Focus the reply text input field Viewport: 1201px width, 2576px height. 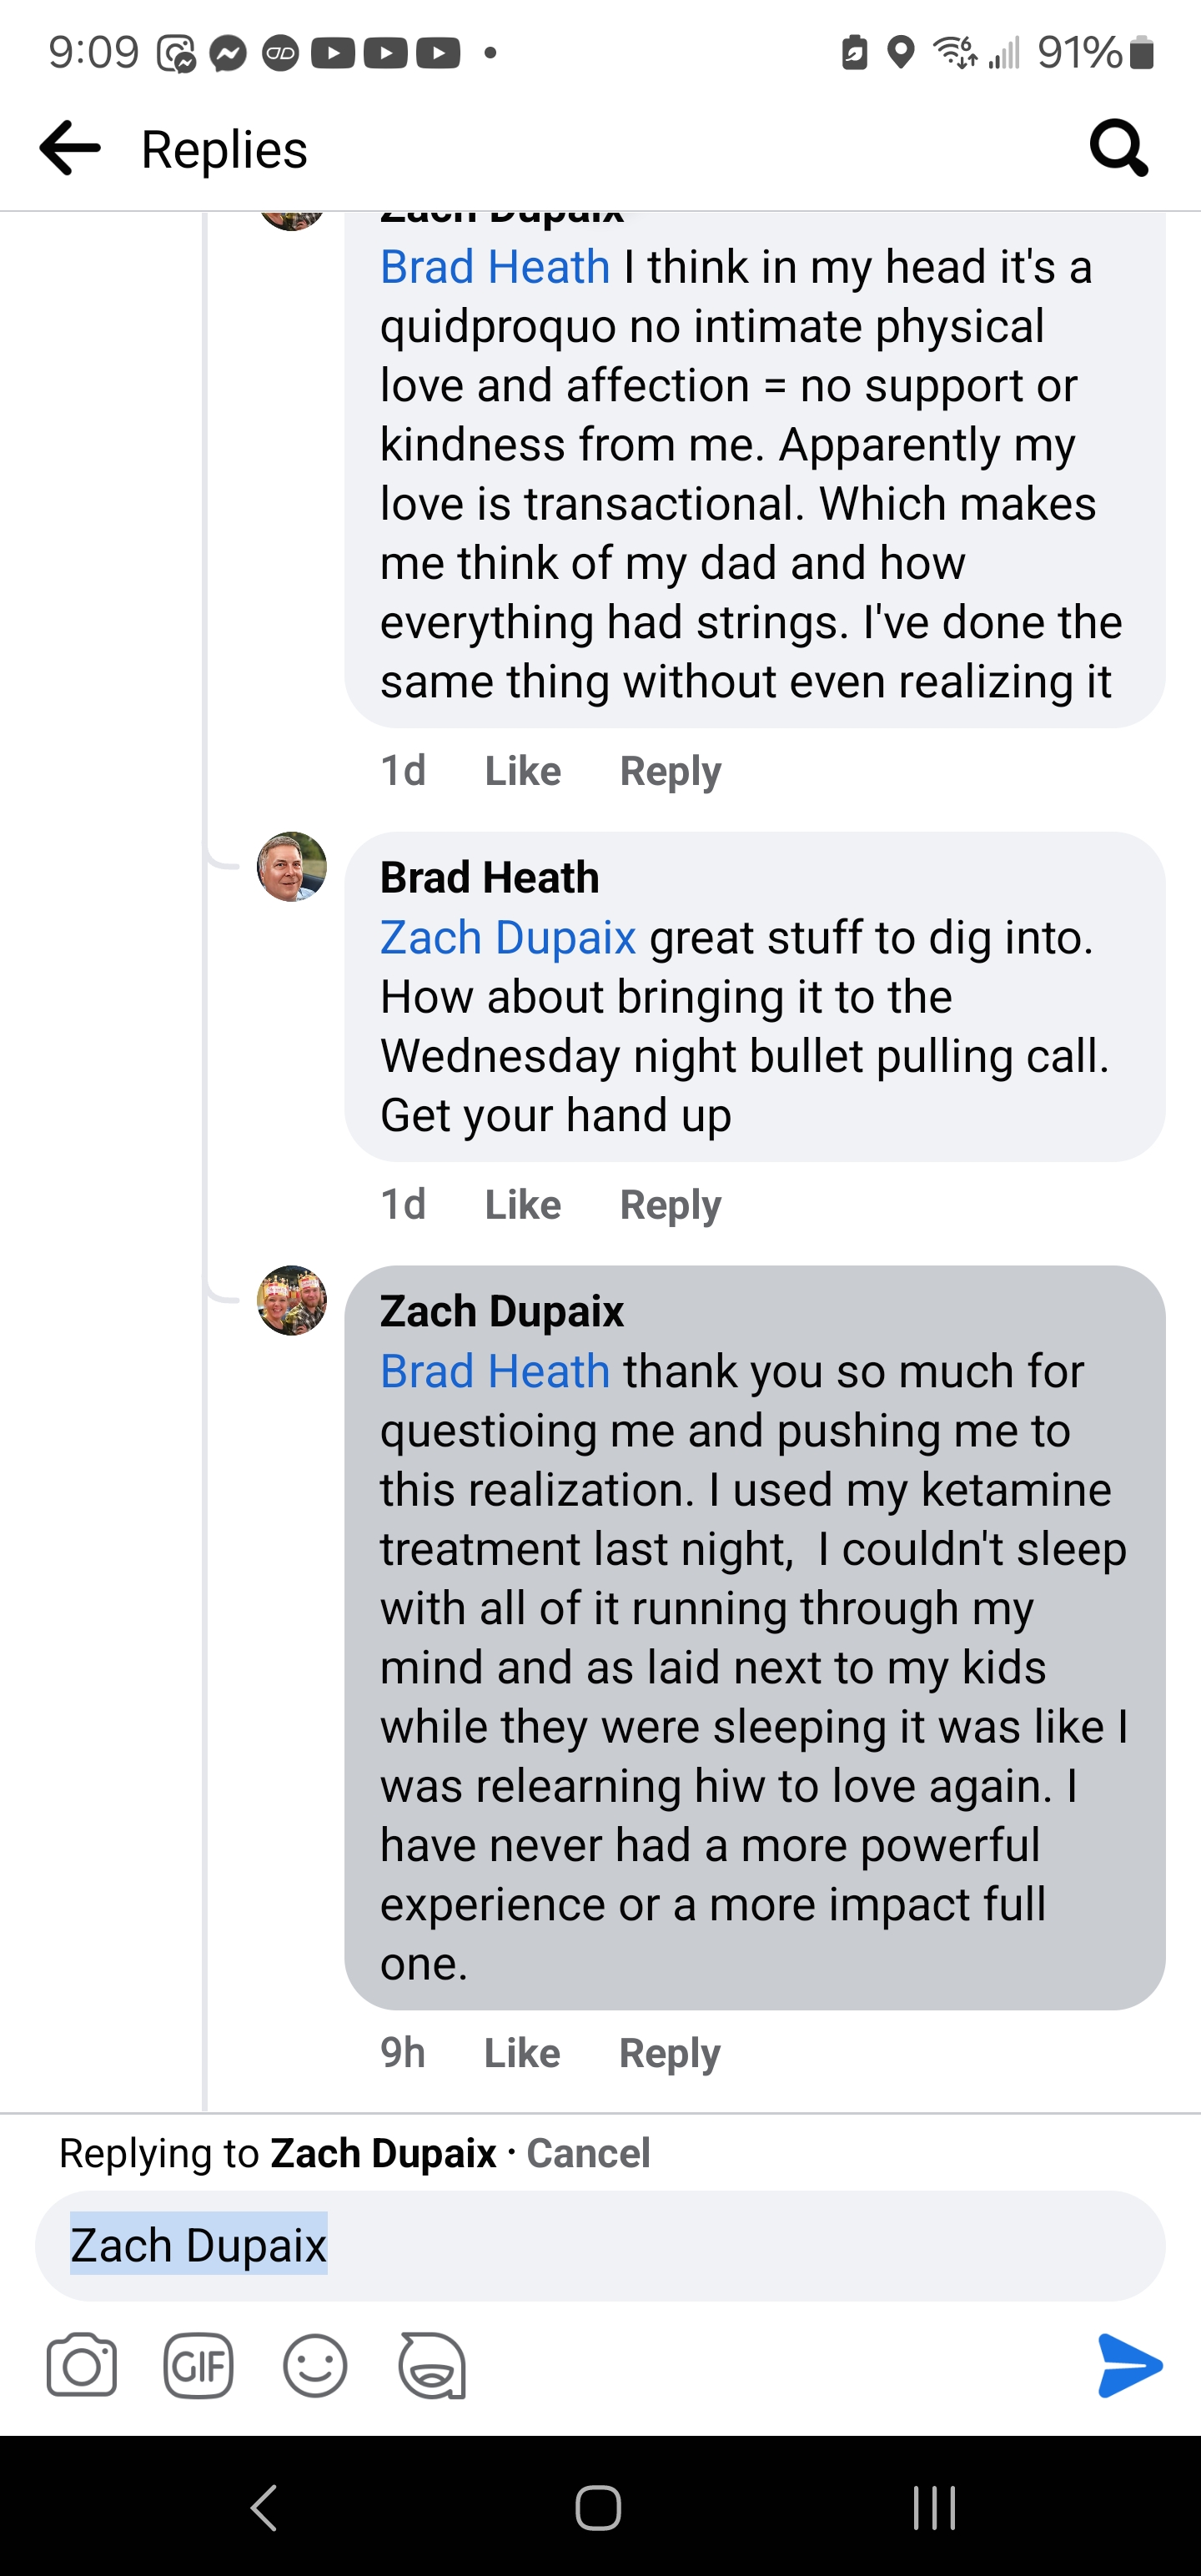[700, 2246]
